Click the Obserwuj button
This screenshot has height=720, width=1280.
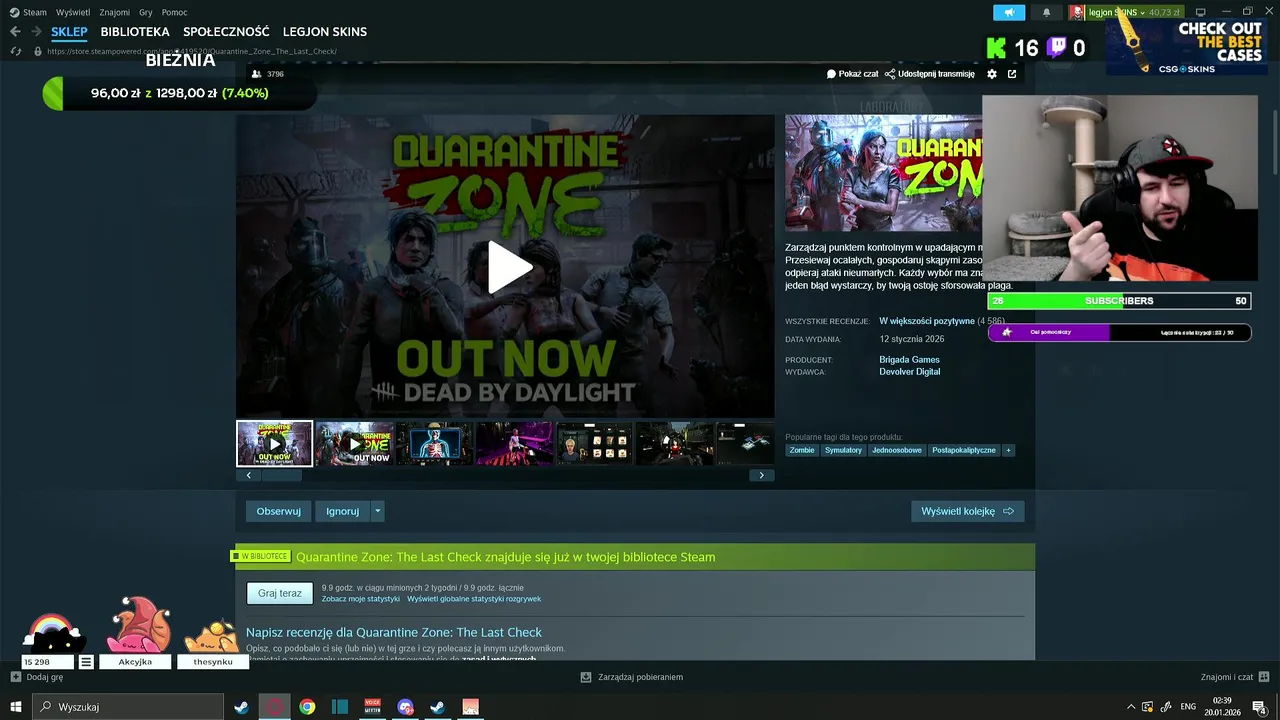(278, 511)
